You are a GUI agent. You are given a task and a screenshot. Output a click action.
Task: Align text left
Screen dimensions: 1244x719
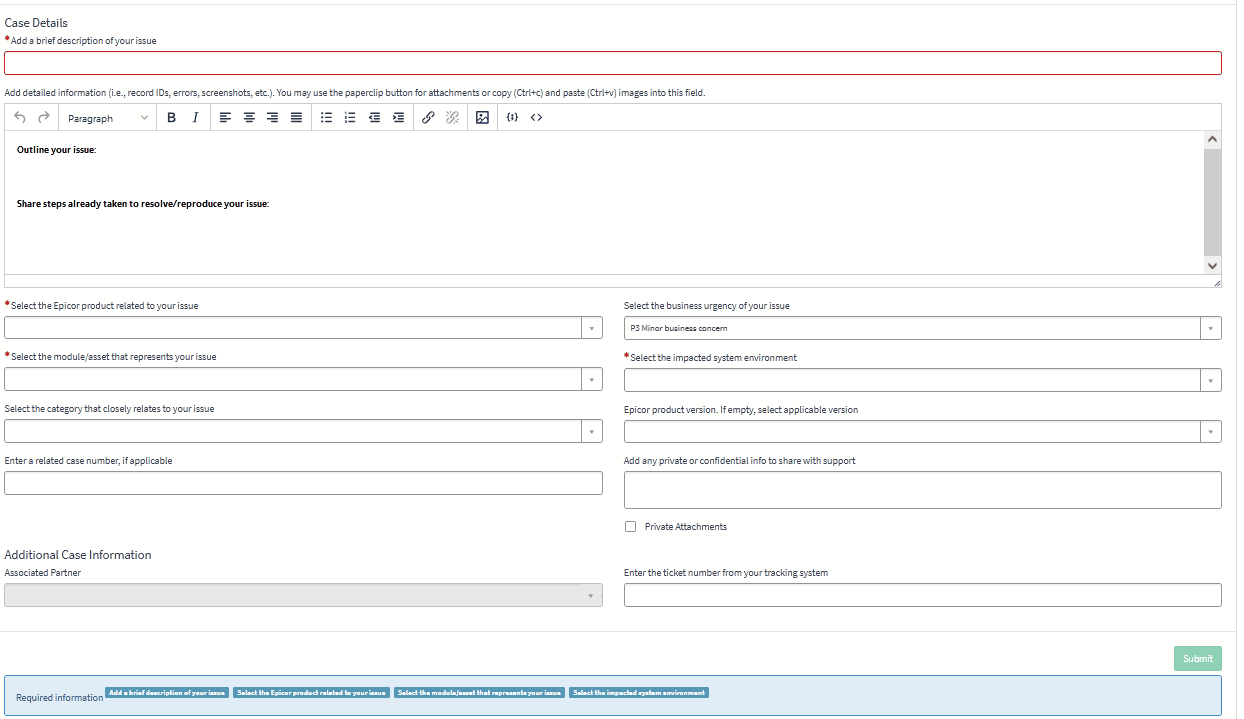225,118
